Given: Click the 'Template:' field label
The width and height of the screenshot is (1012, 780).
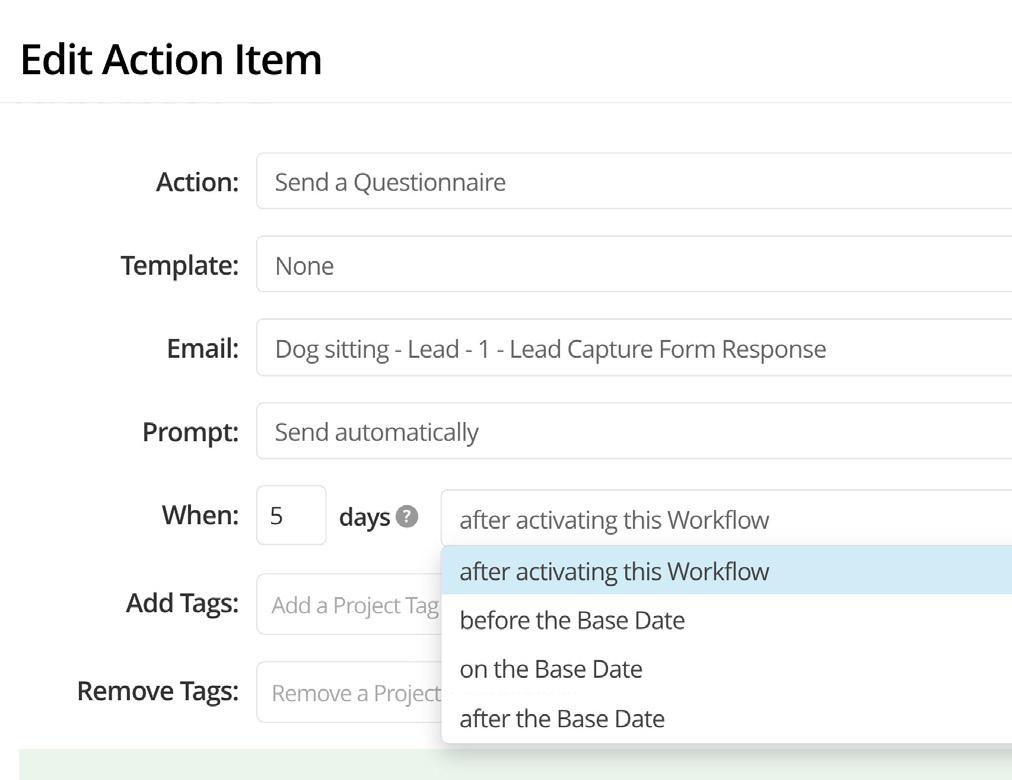Looking at the screenshot, I should coord(180,265).
